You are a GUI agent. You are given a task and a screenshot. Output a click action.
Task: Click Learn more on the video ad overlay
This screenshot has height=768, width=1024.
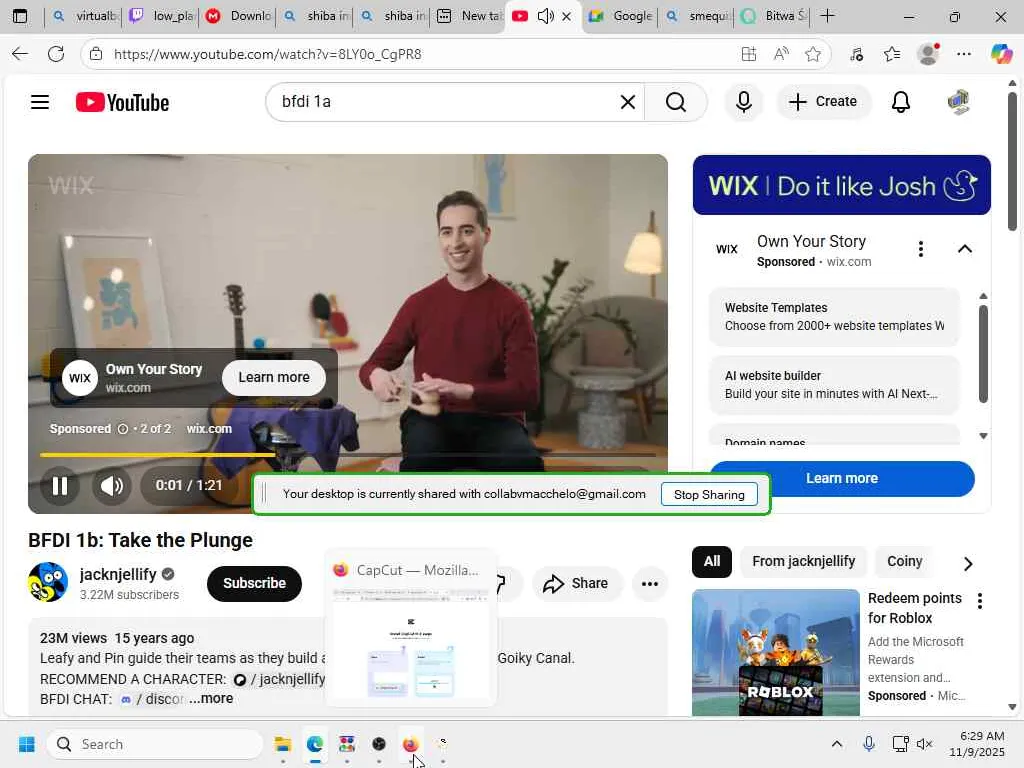point(274,377)
